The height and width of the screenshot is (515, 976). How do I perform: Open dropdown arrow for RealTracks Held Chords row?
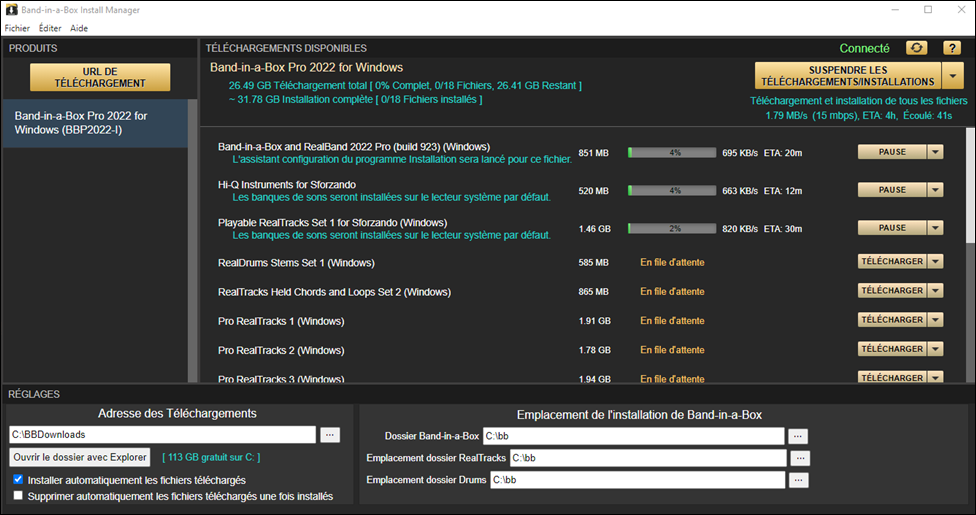[x=935, y=291]
